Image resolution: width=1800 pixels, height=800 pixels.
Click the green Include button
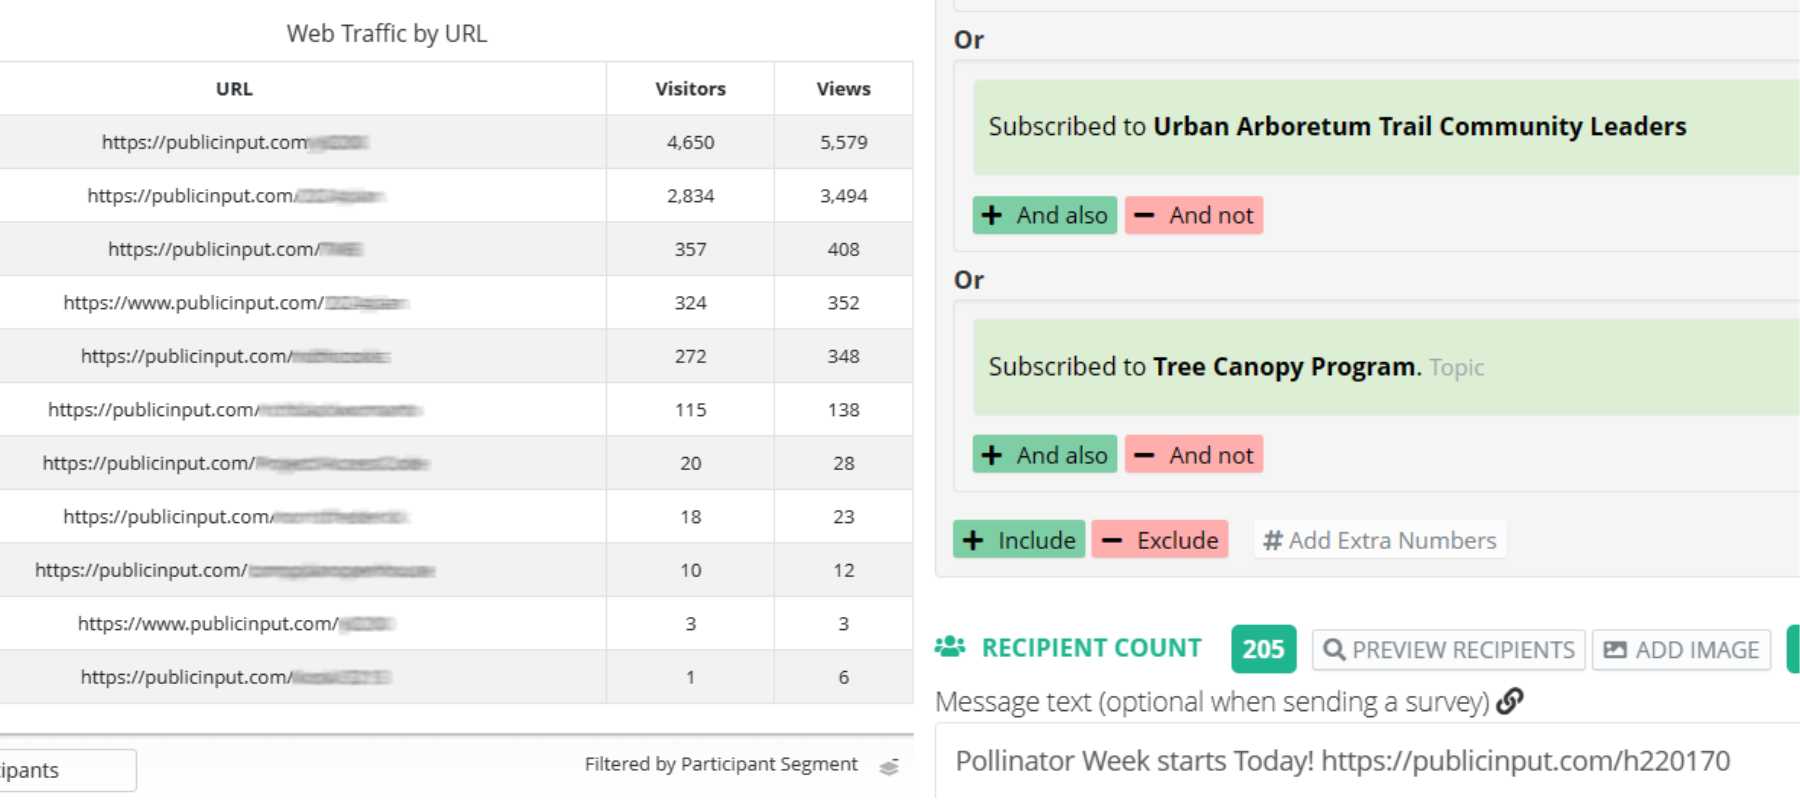tap(1018, 540)
